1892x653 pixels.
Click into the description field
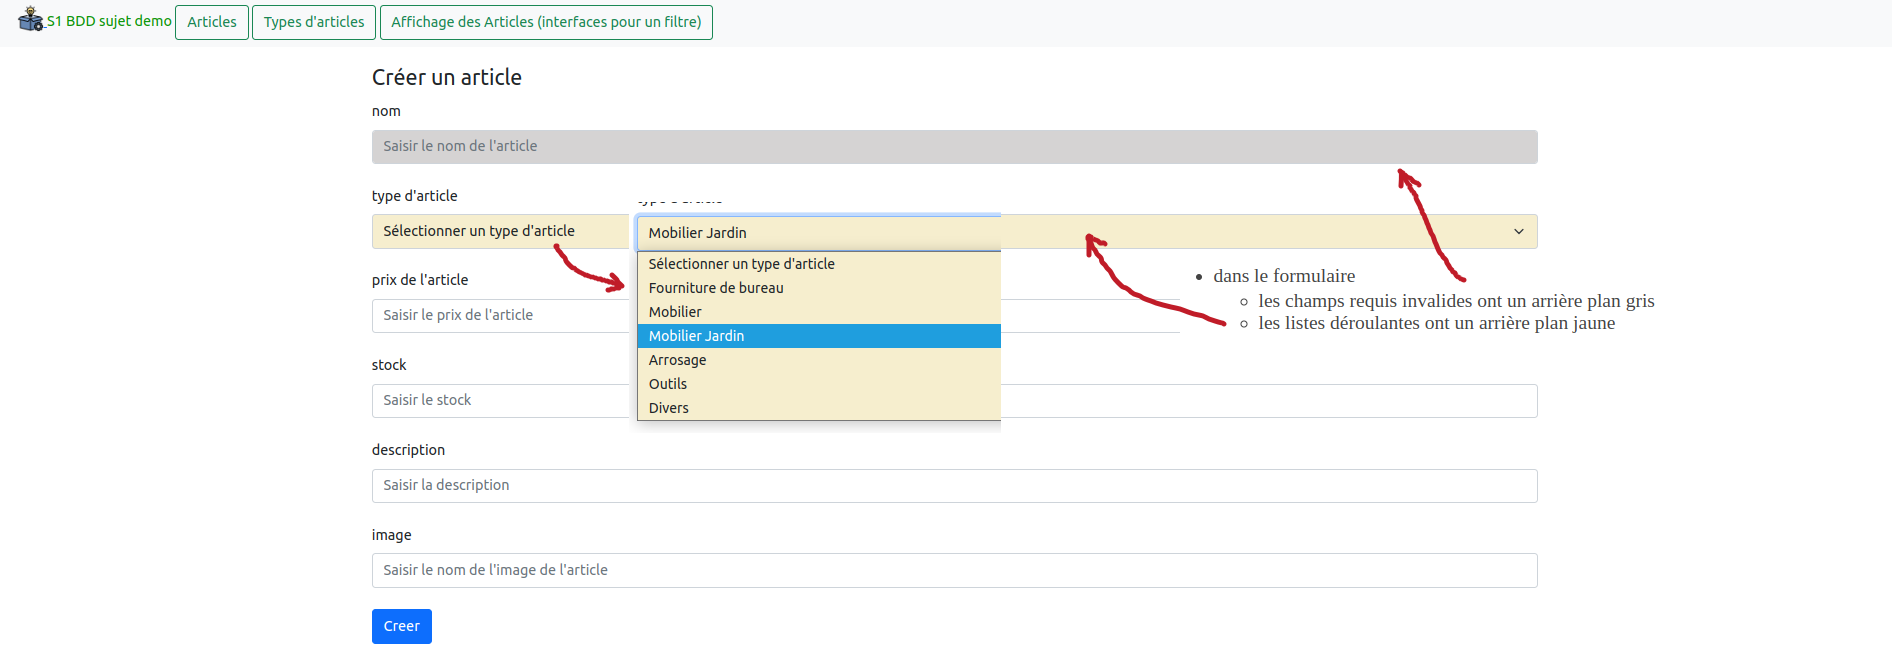click(x=954, y=486)
